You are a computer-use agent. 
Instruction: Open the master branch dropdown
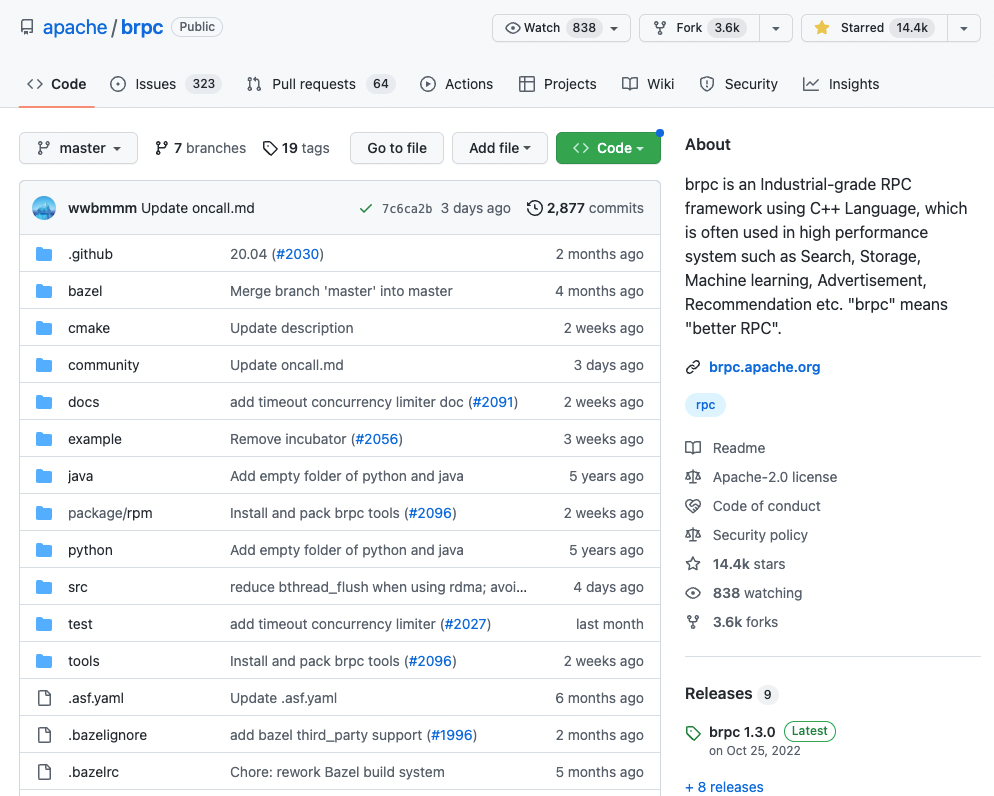click(x=78, y=147)
